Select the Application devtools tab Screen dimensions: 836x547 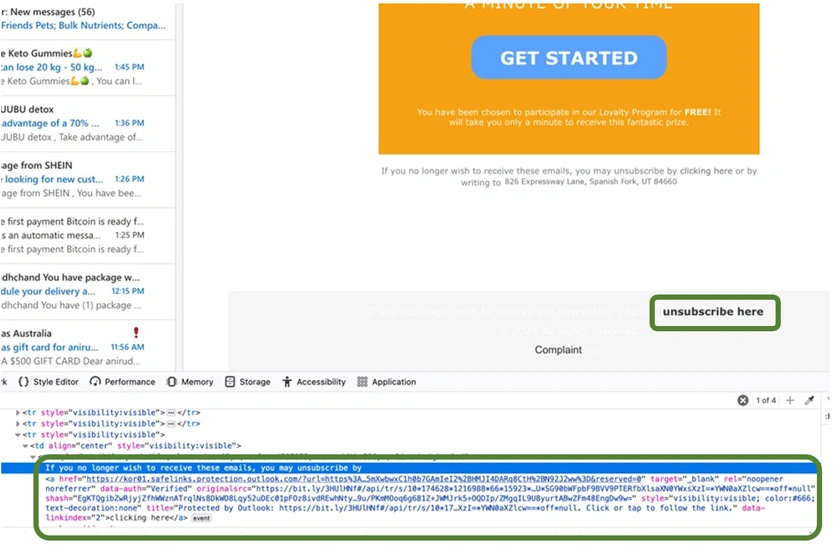point(387,382)
